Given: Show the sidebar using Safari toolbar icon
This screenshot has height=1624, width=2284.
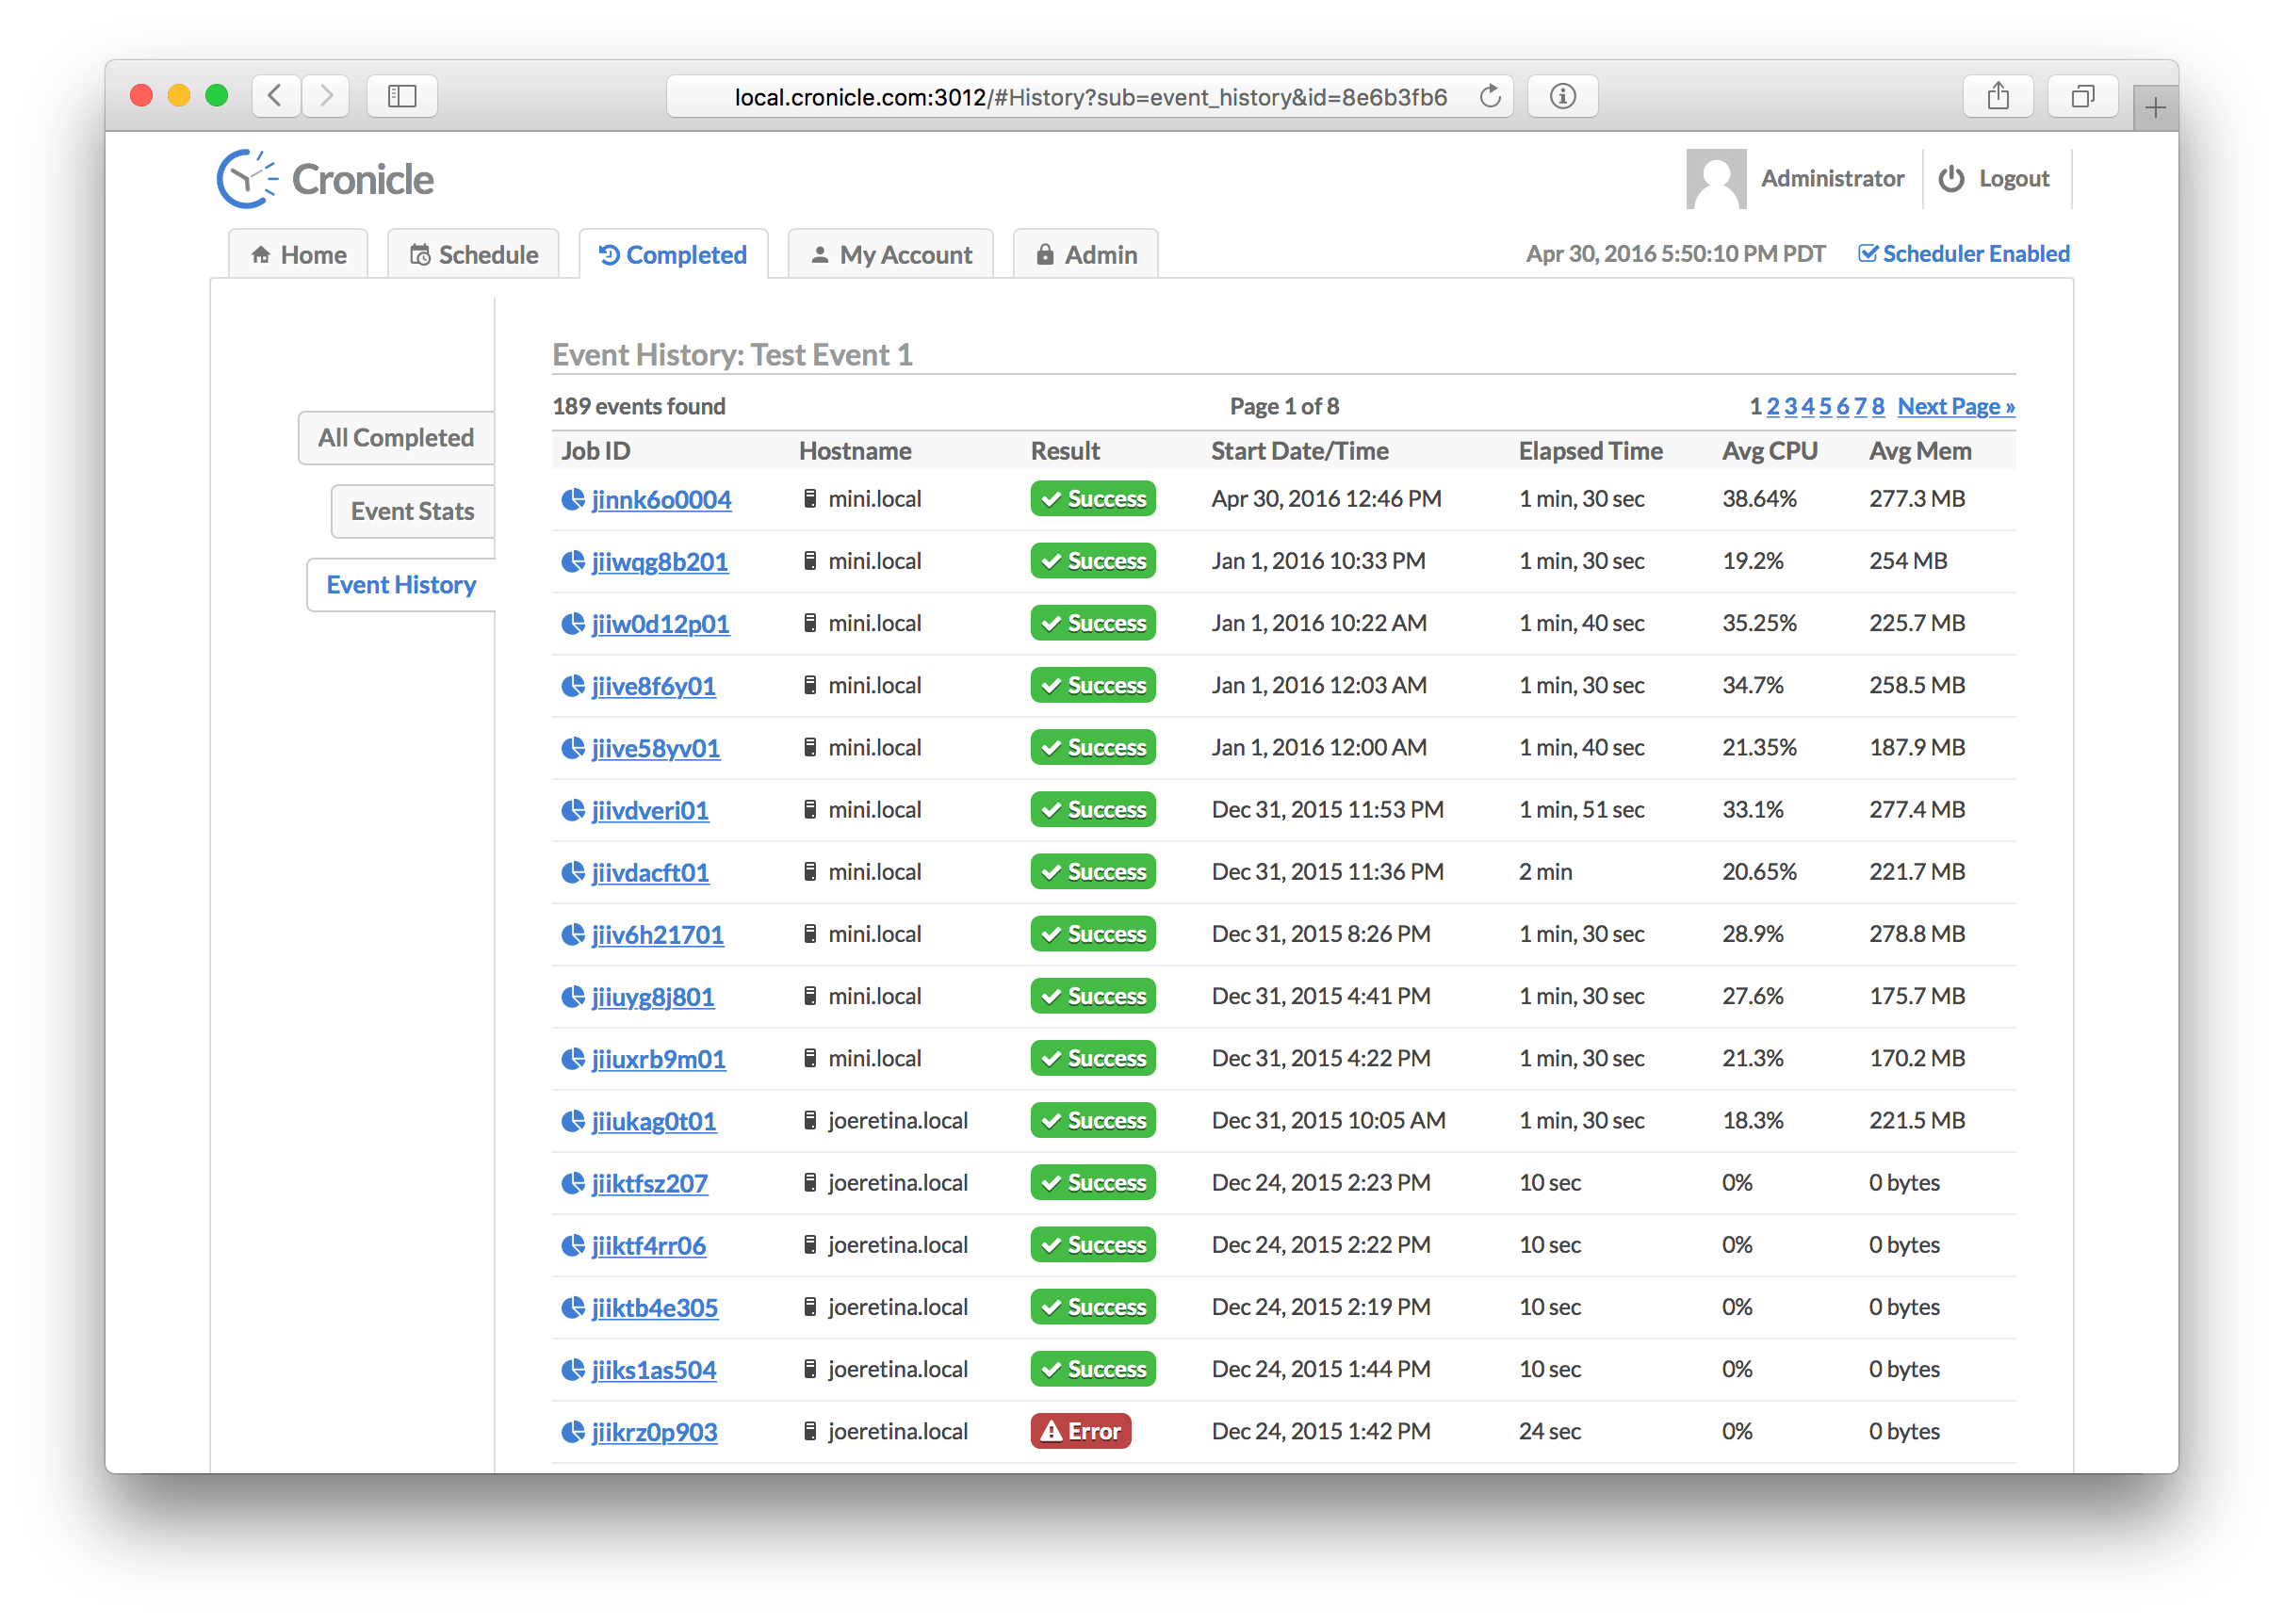Looking at the screenshot, I should 402,97.
